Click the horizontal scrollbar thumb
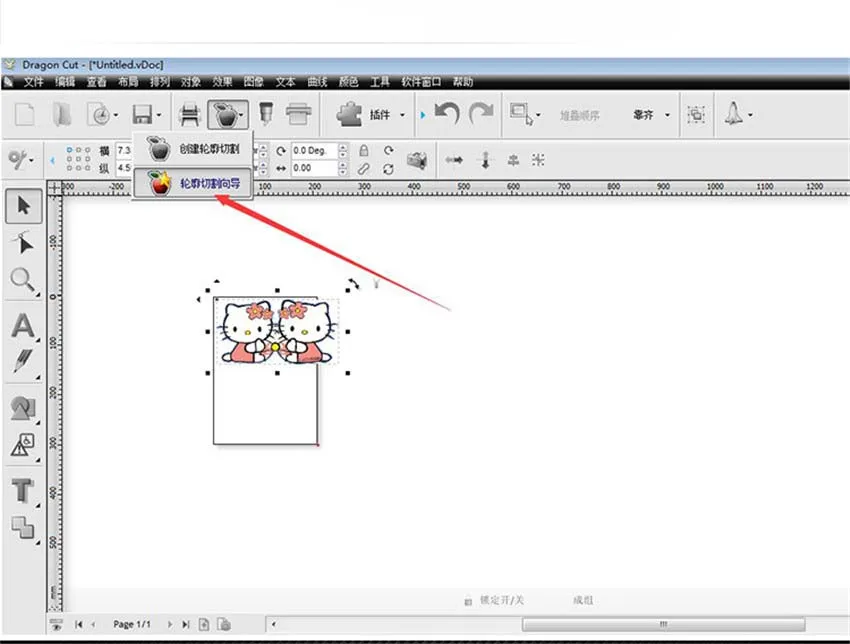The height and width of the screenshot is (644, 850). coord(664,624)
